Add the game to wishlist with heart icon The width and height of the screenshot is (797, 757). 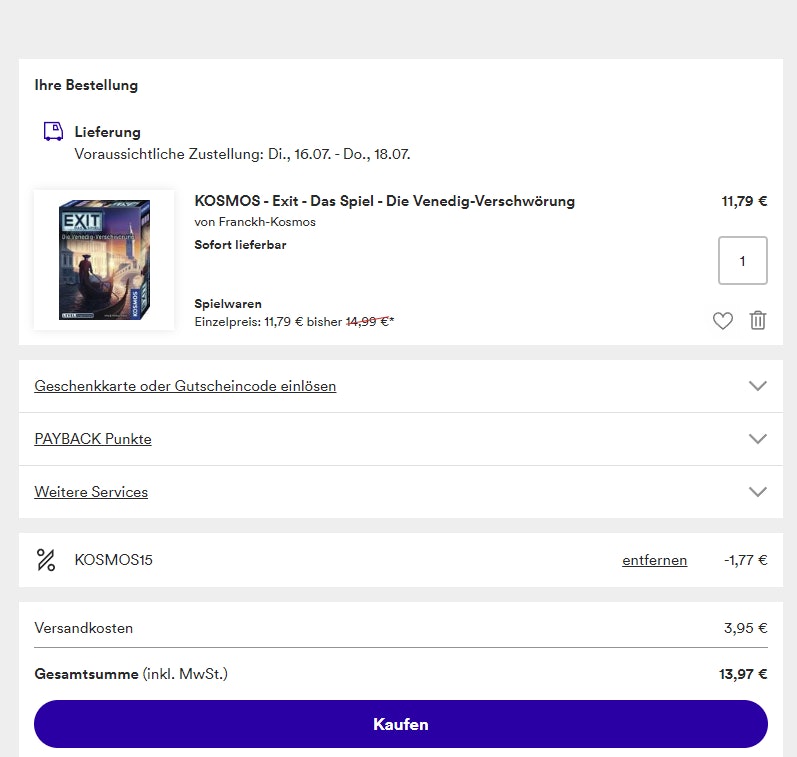click(x=722, y=321)
